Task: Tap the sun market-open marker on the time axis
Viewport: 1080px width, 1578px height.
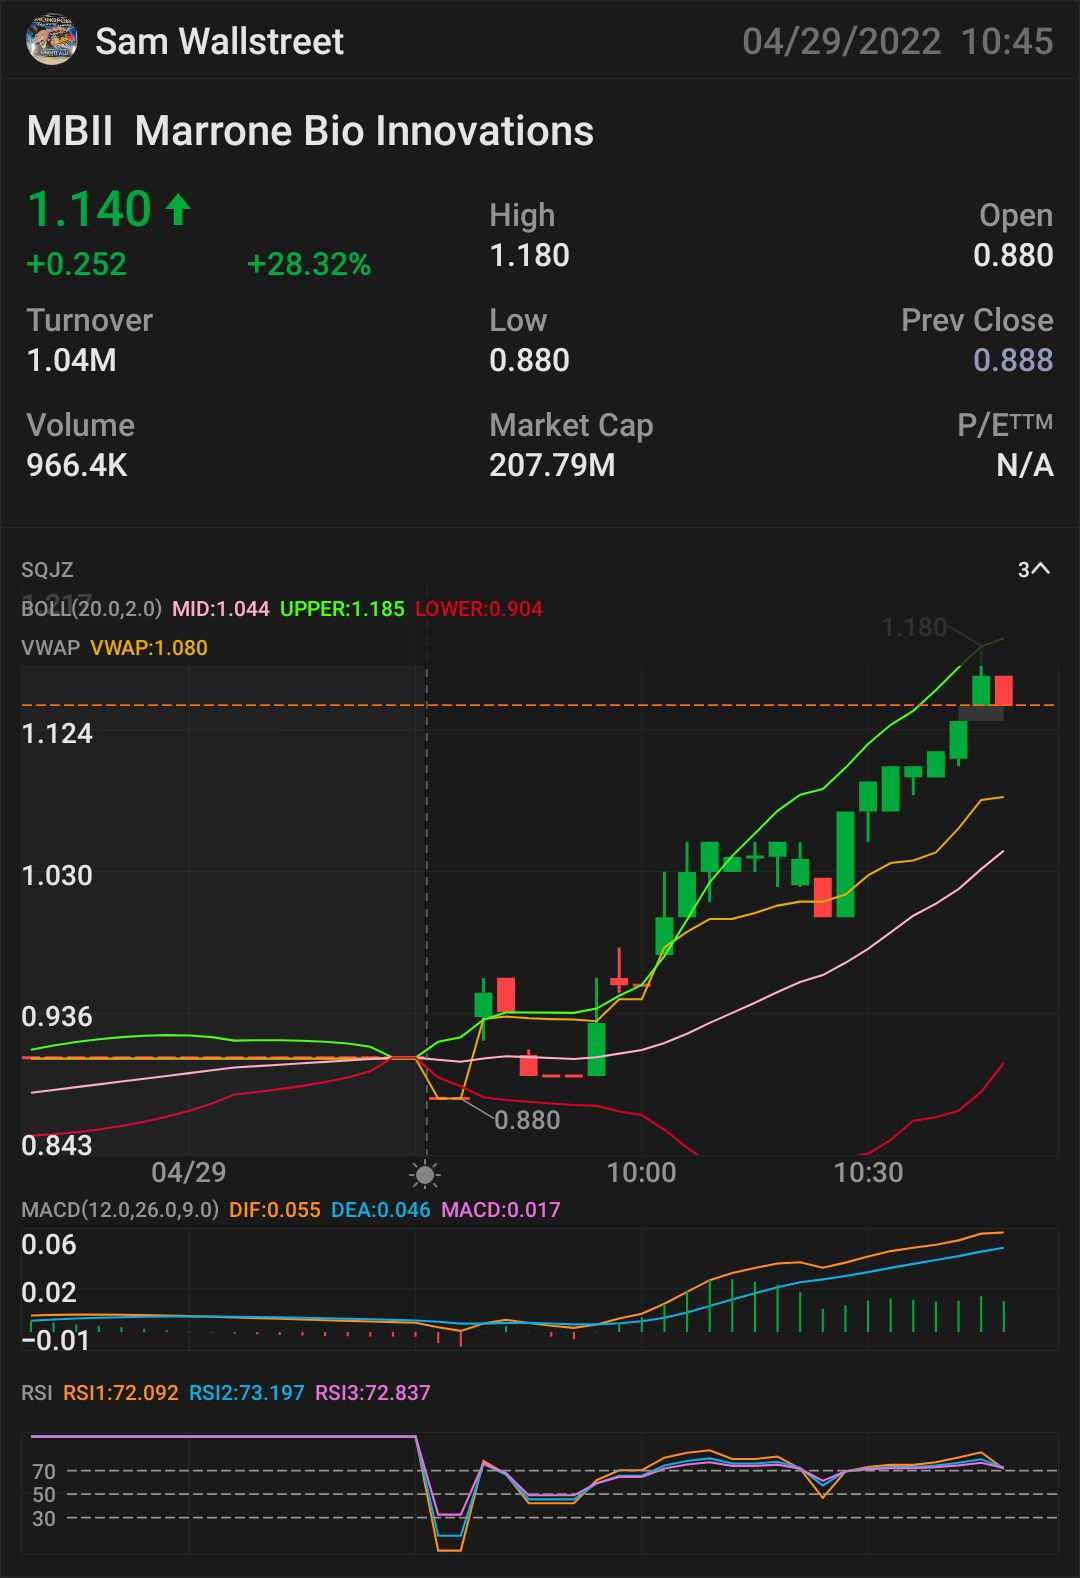Action: point(425,1174)
